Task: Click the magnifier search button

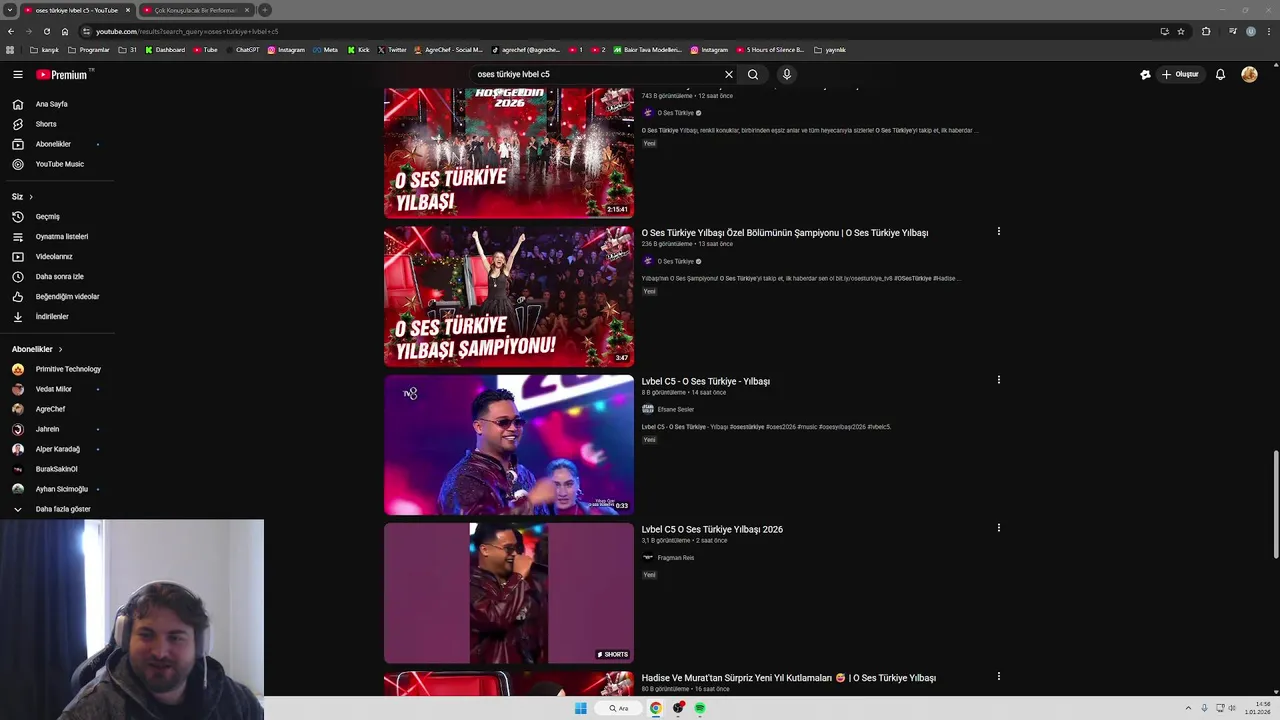Action: pyautogui.click(x=753, y=74)
